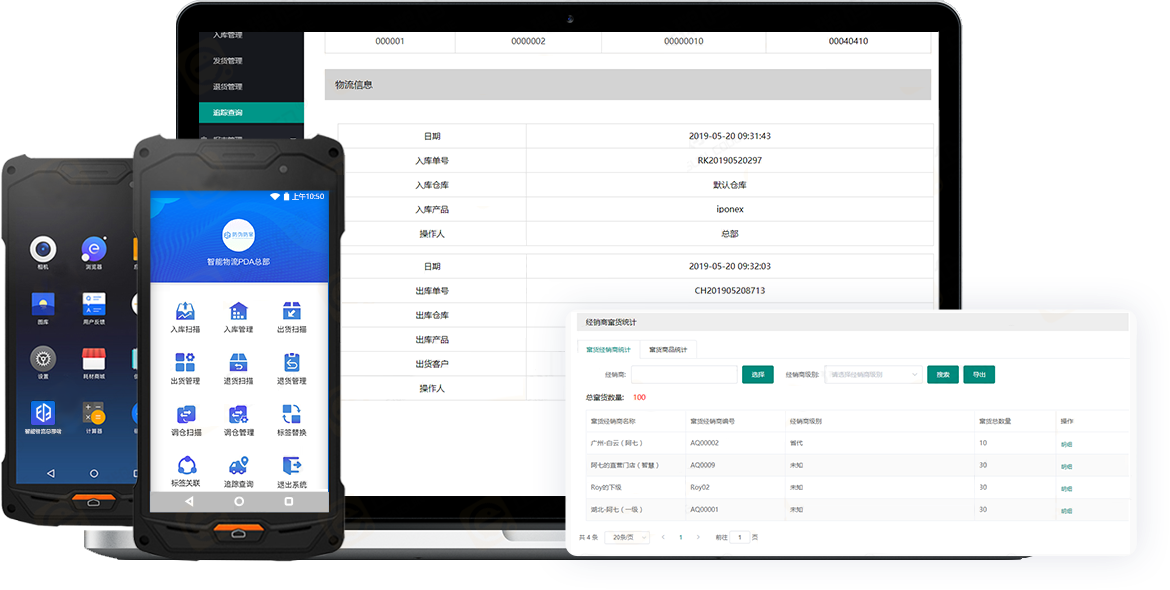Image resolution: width=1170 pixels, height=590 pixels.
Task: Tap the 入库扫描 icon on the PDA
Action: tap(186, 311)
